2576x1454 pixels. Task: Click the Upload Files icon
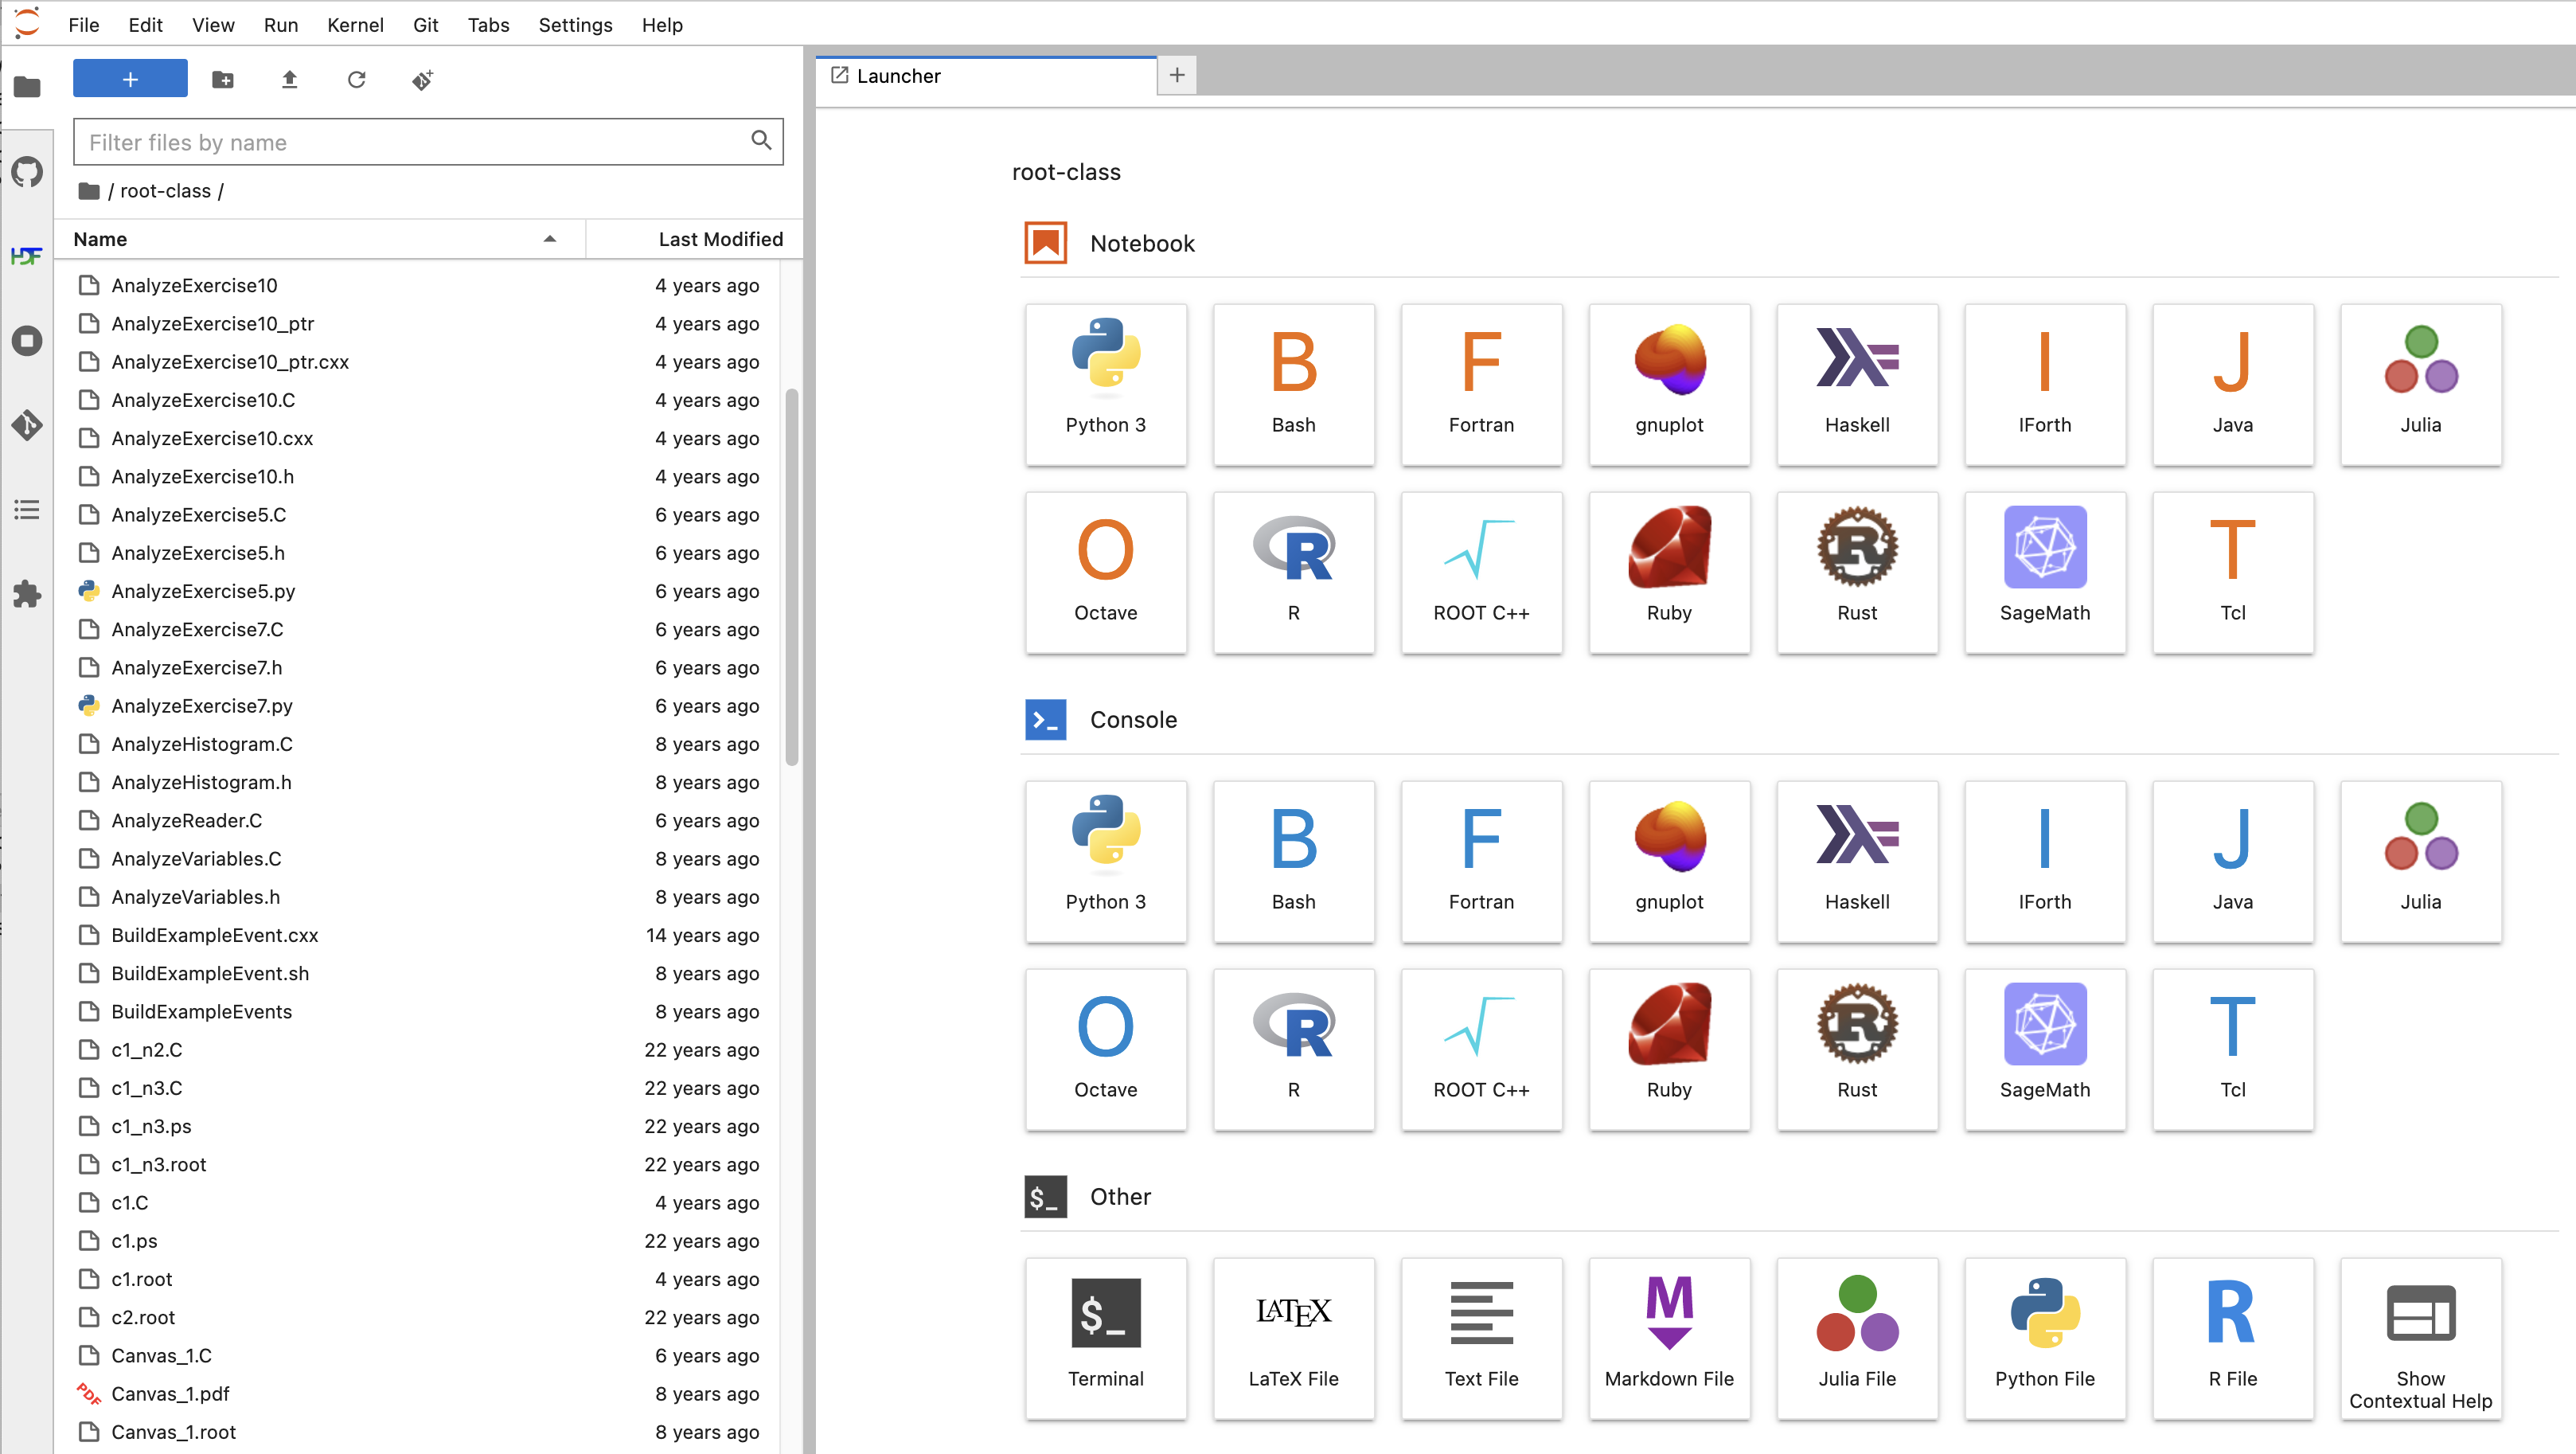[x=289, y=79]
